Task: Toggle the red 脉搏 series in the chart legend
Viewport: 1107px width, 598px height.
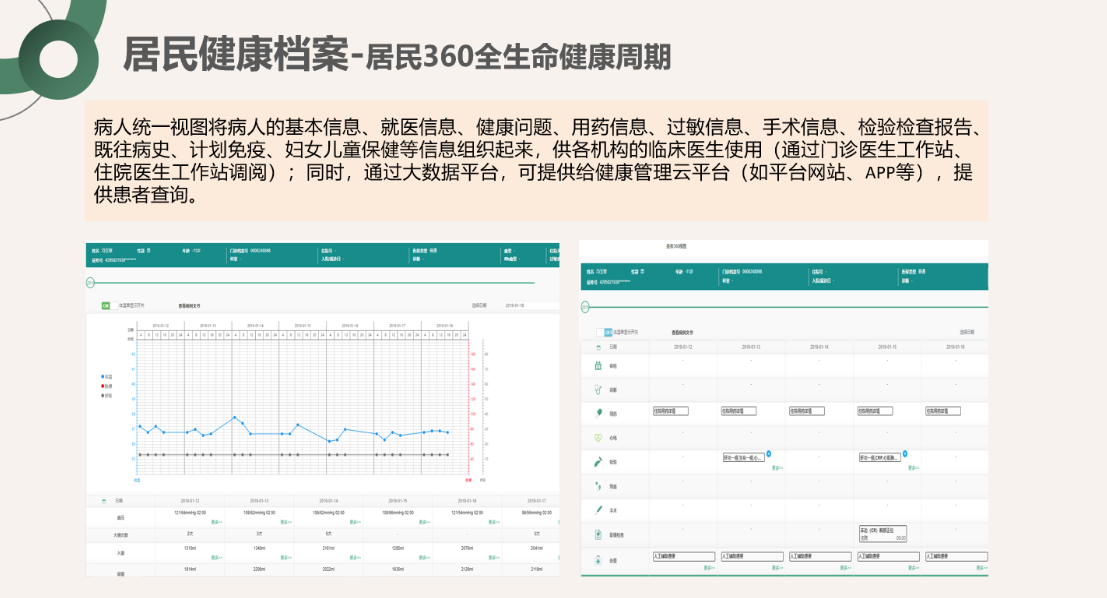Action: click(x=107, y=386)
